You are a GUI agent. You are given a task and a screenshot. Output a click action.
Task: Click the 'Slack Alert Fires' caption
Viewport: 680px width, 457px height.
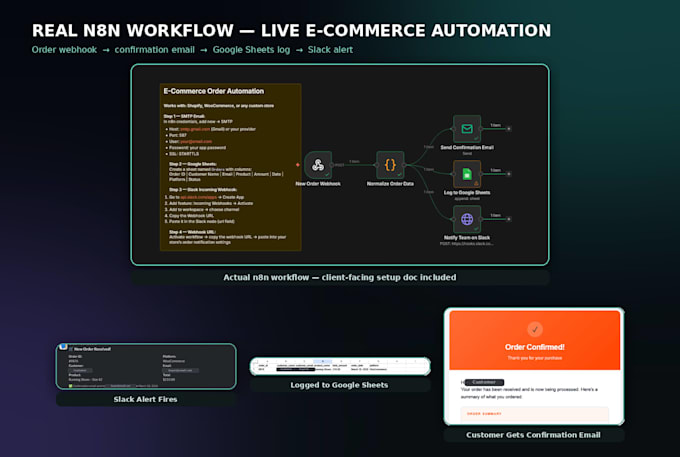[x=145, y=399]
